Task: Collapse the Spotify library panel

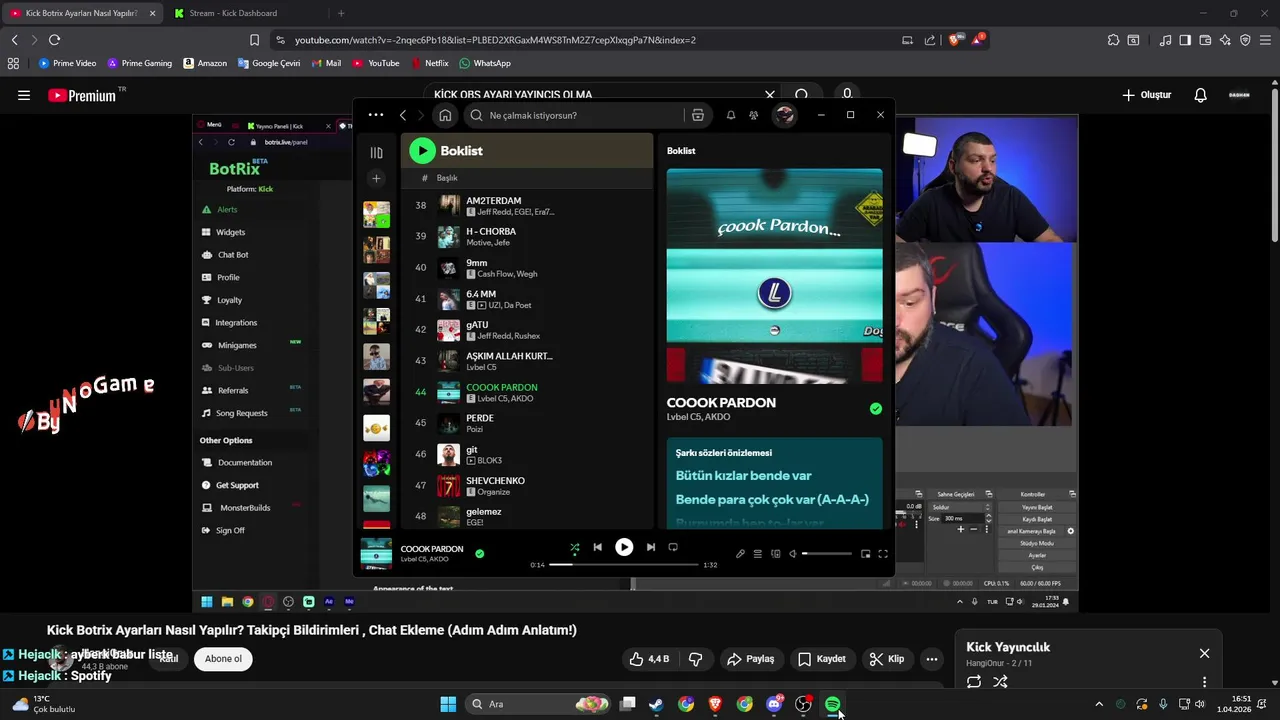Action: [376, 152]
